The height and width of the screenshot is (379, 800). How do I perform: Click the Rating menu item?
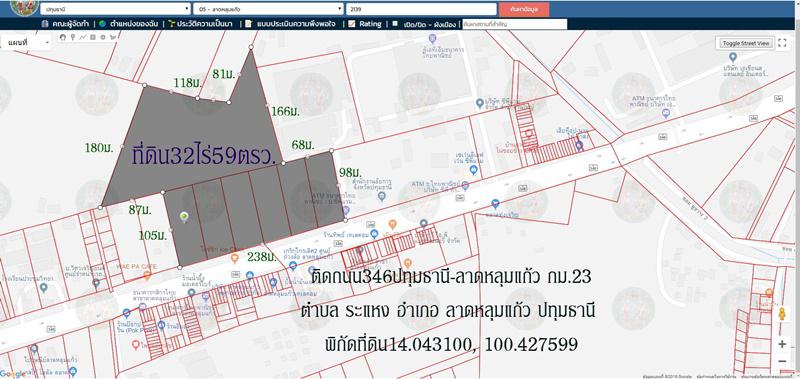[365, 23]
